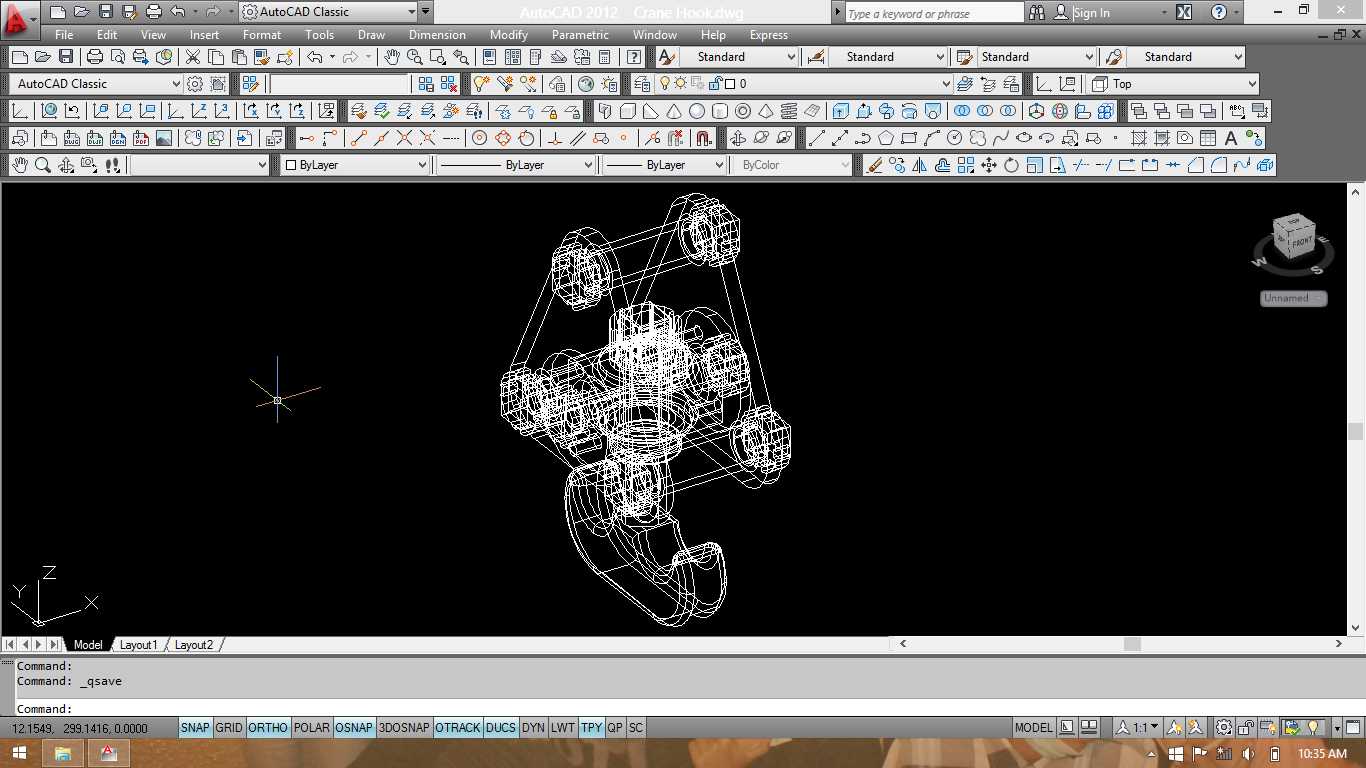
Task: Click the Sign In link
Action: point(1091,13)
